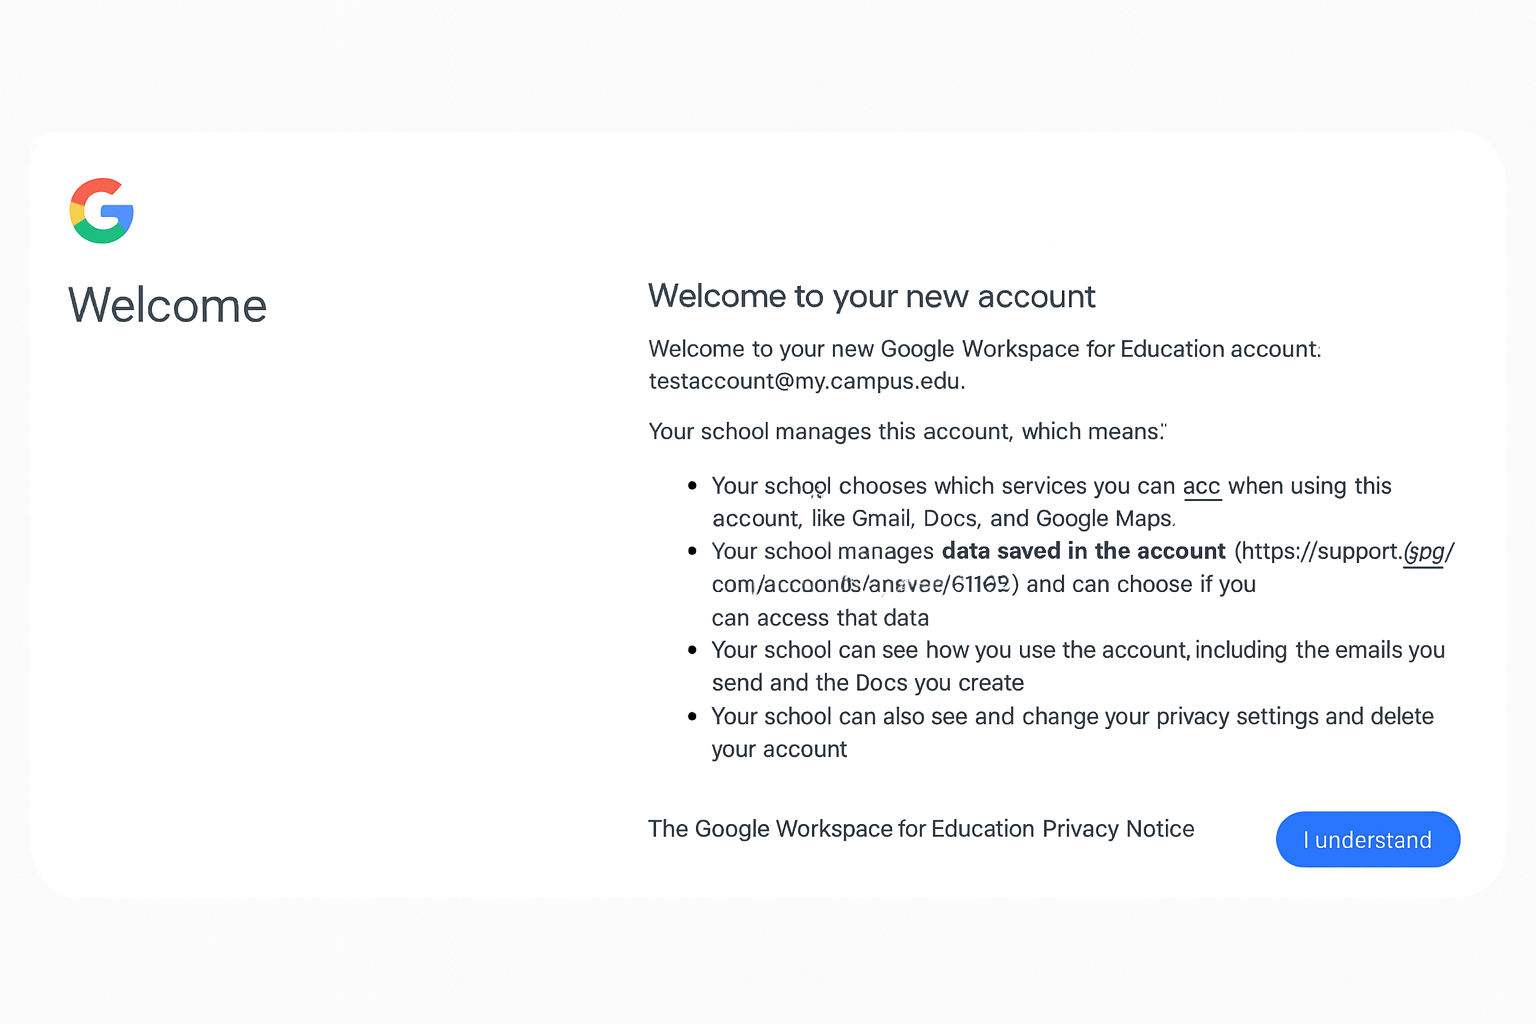Image resolution: width=1536 pixels, height=1024 pixels.
Task: Click the Google G logo
Action: [x=101, y=211]
